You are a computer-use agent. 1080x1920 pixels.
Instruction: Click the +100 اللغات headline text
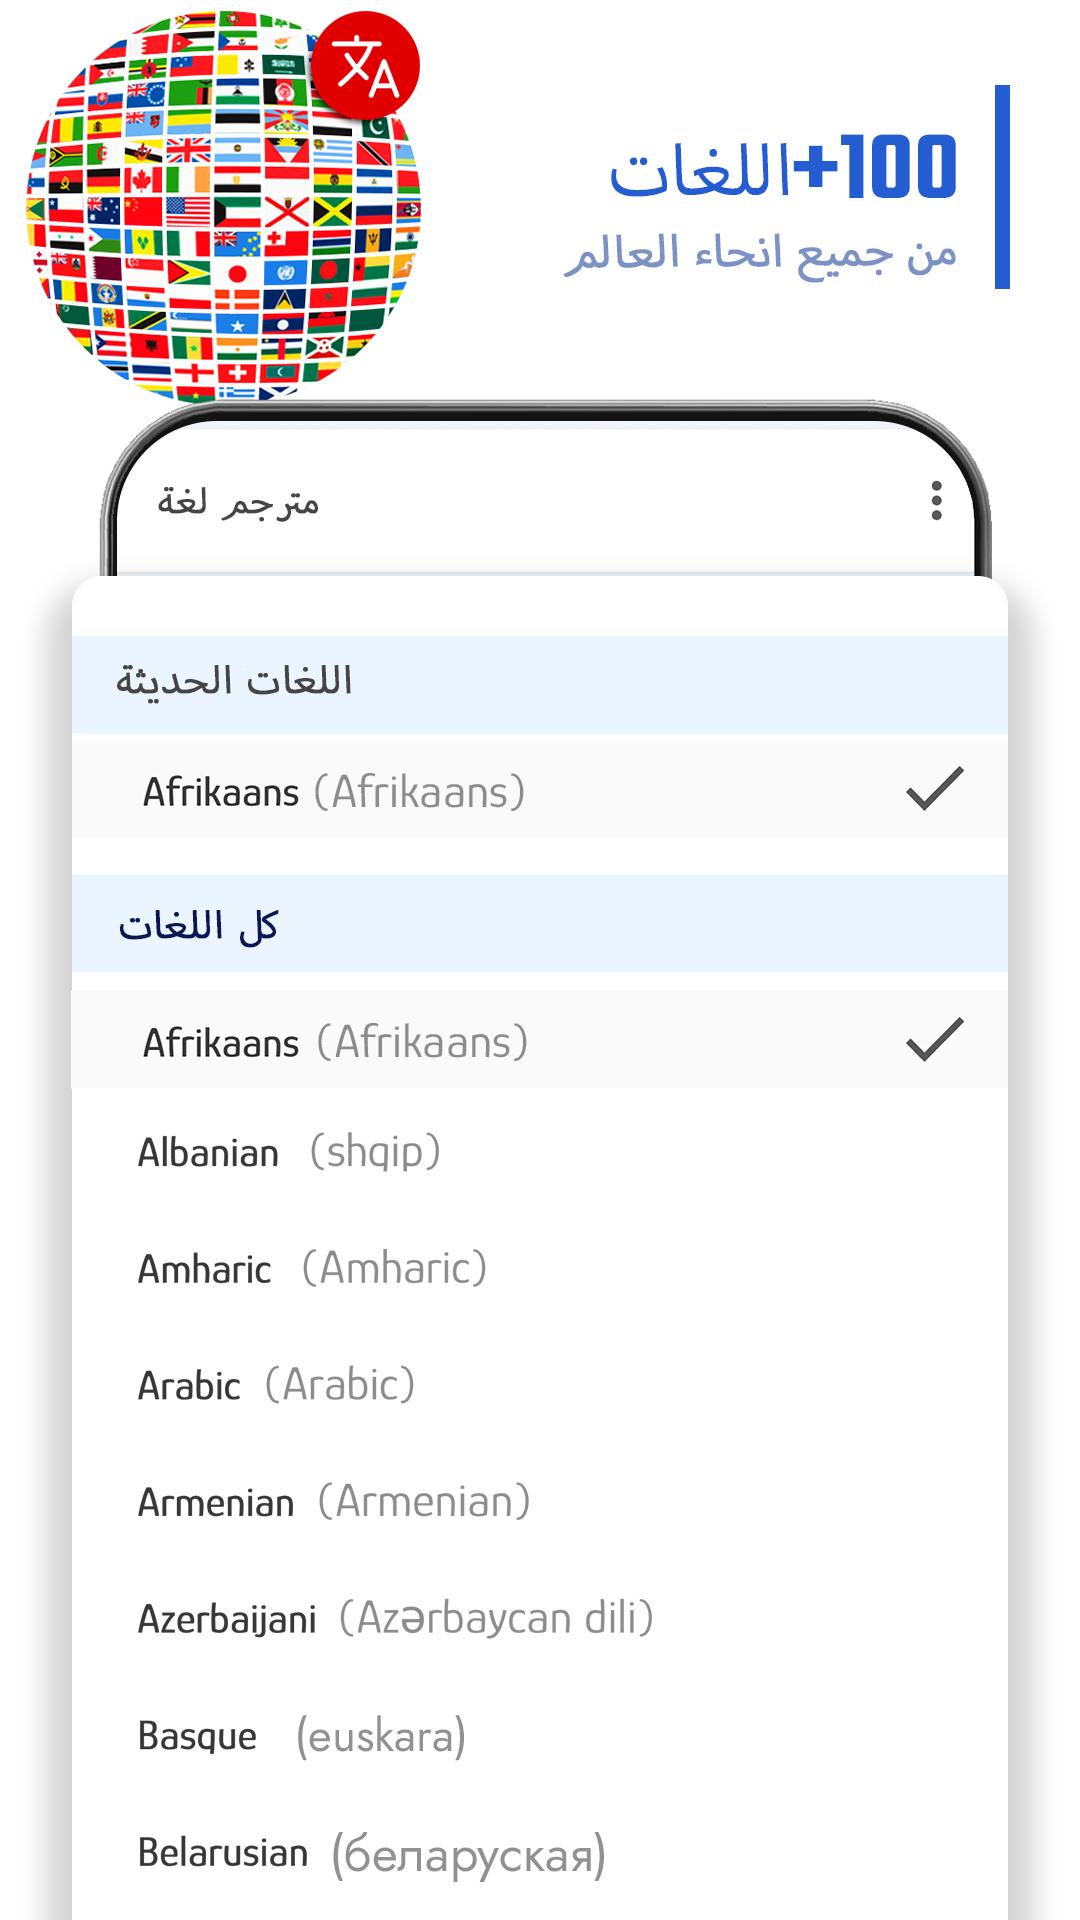tap(784, 168)
